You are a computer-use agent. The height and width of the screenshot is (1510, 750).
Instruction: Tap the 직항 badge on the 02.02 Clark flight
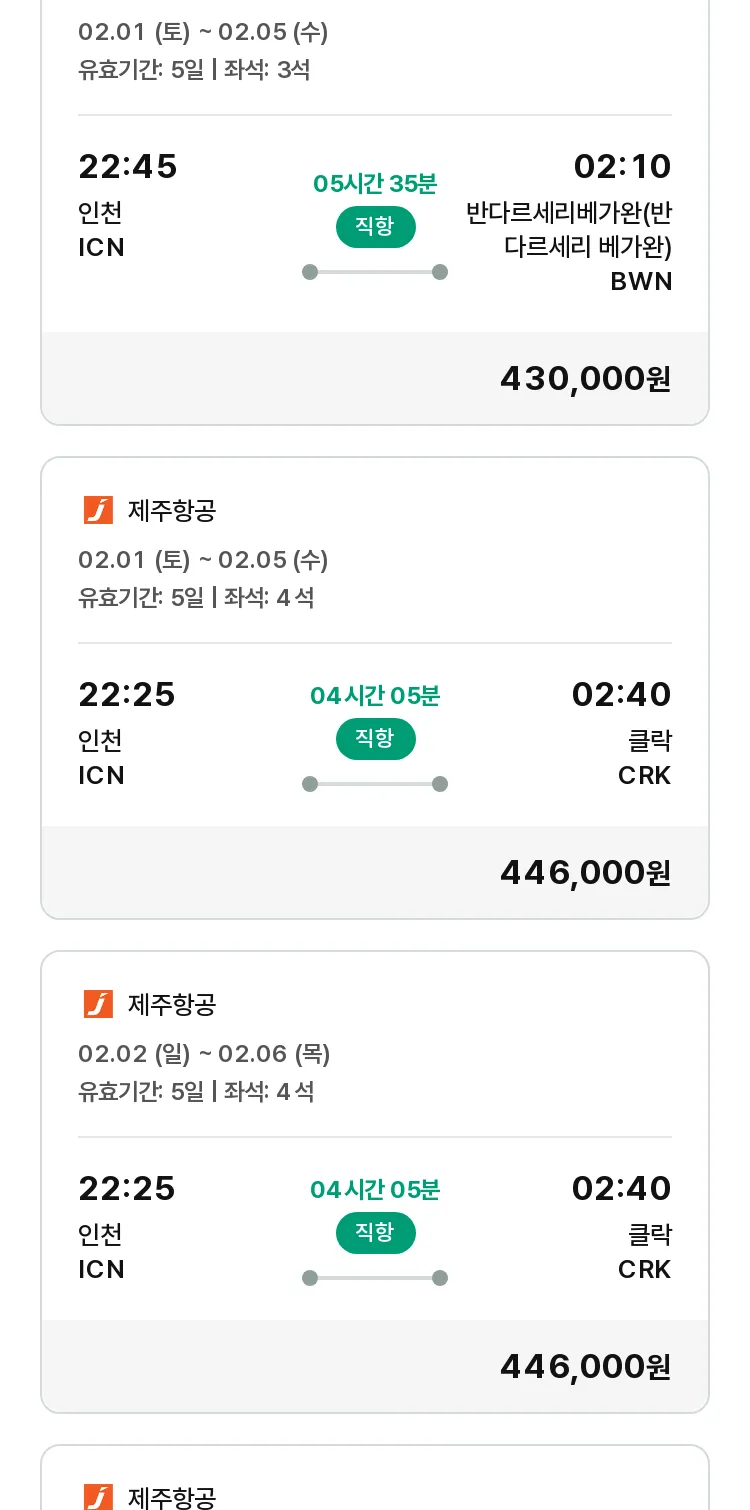click(x=375, y=1233)
